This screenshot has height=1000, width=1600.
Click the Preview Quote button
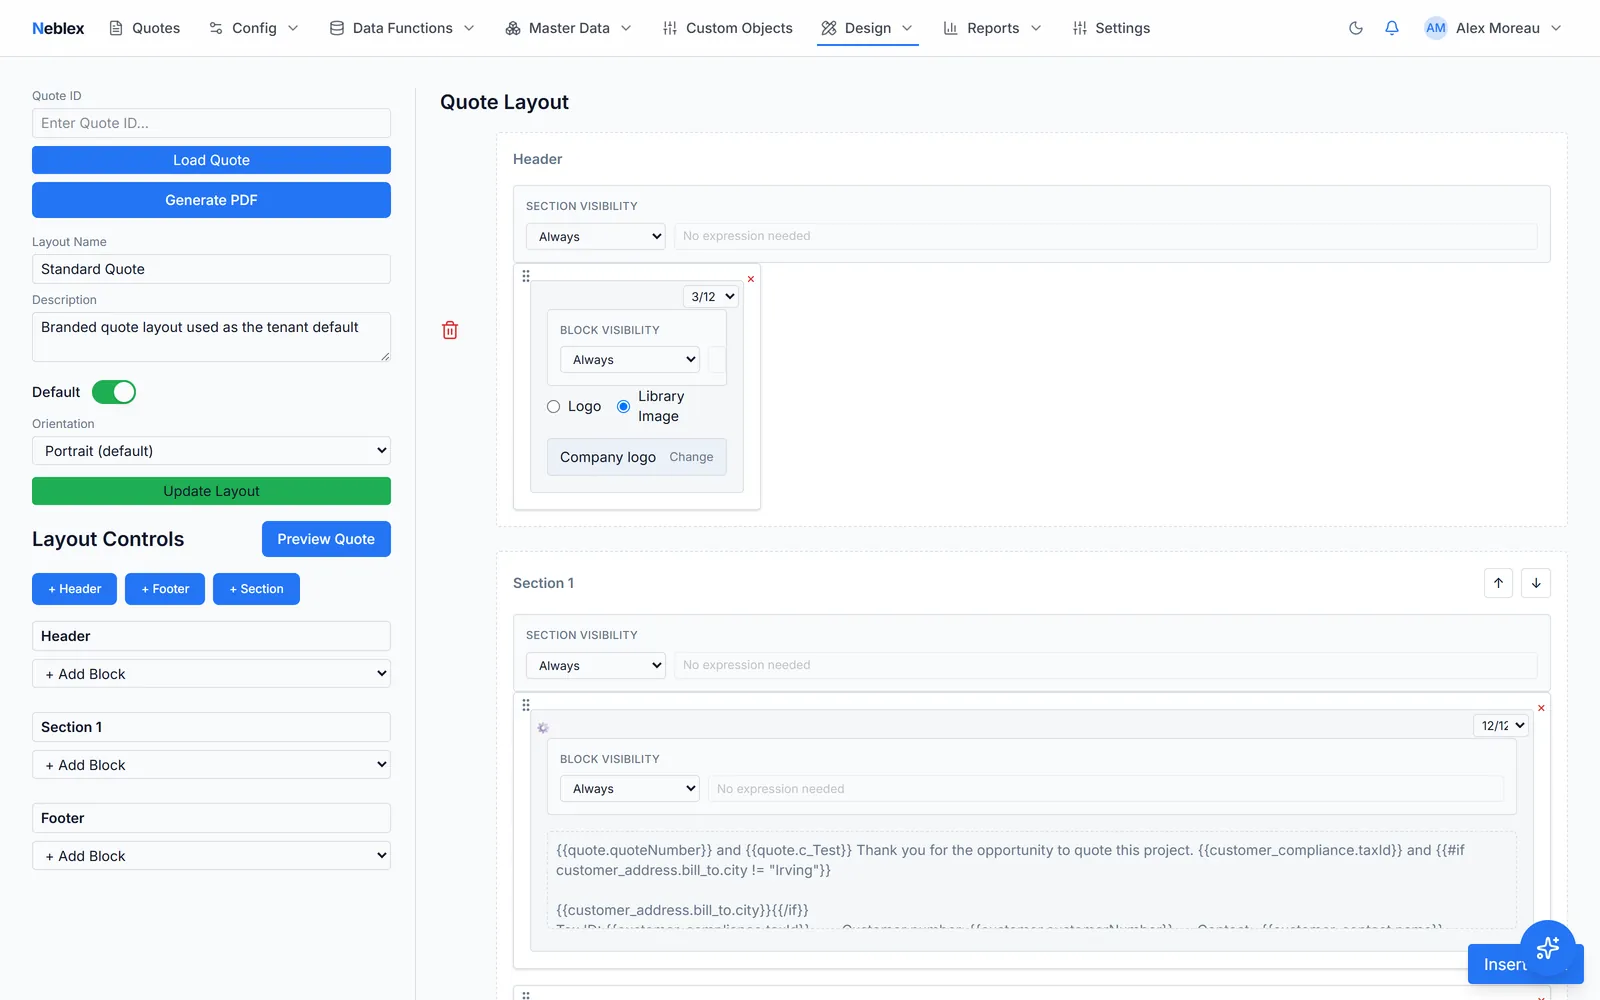pos(326,539)
